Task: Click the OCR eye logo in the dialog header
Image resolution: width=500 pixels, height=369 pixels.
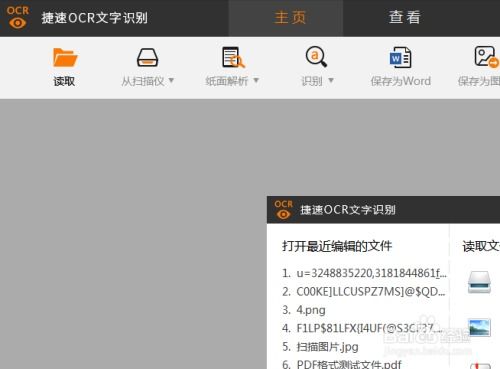Action: pyautogui.click(x=283, y=210)
